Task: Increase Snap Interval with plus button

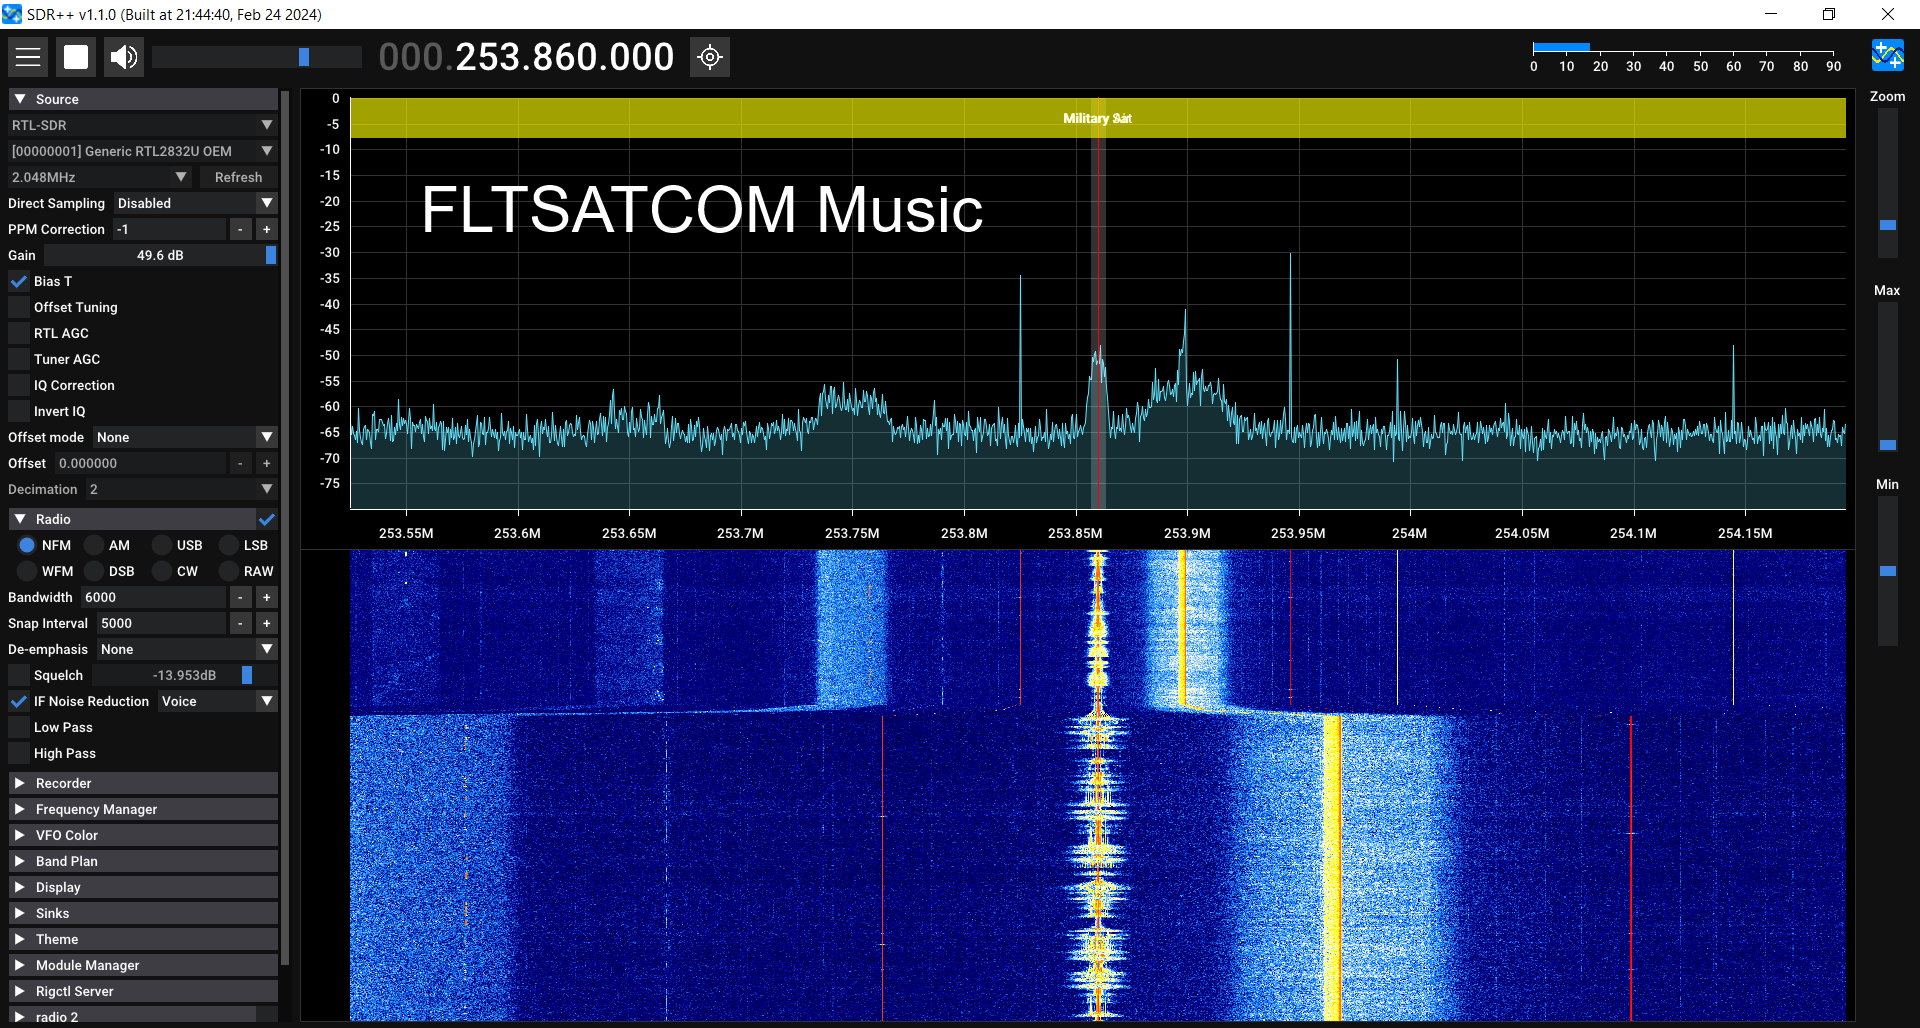Action: 266,623
